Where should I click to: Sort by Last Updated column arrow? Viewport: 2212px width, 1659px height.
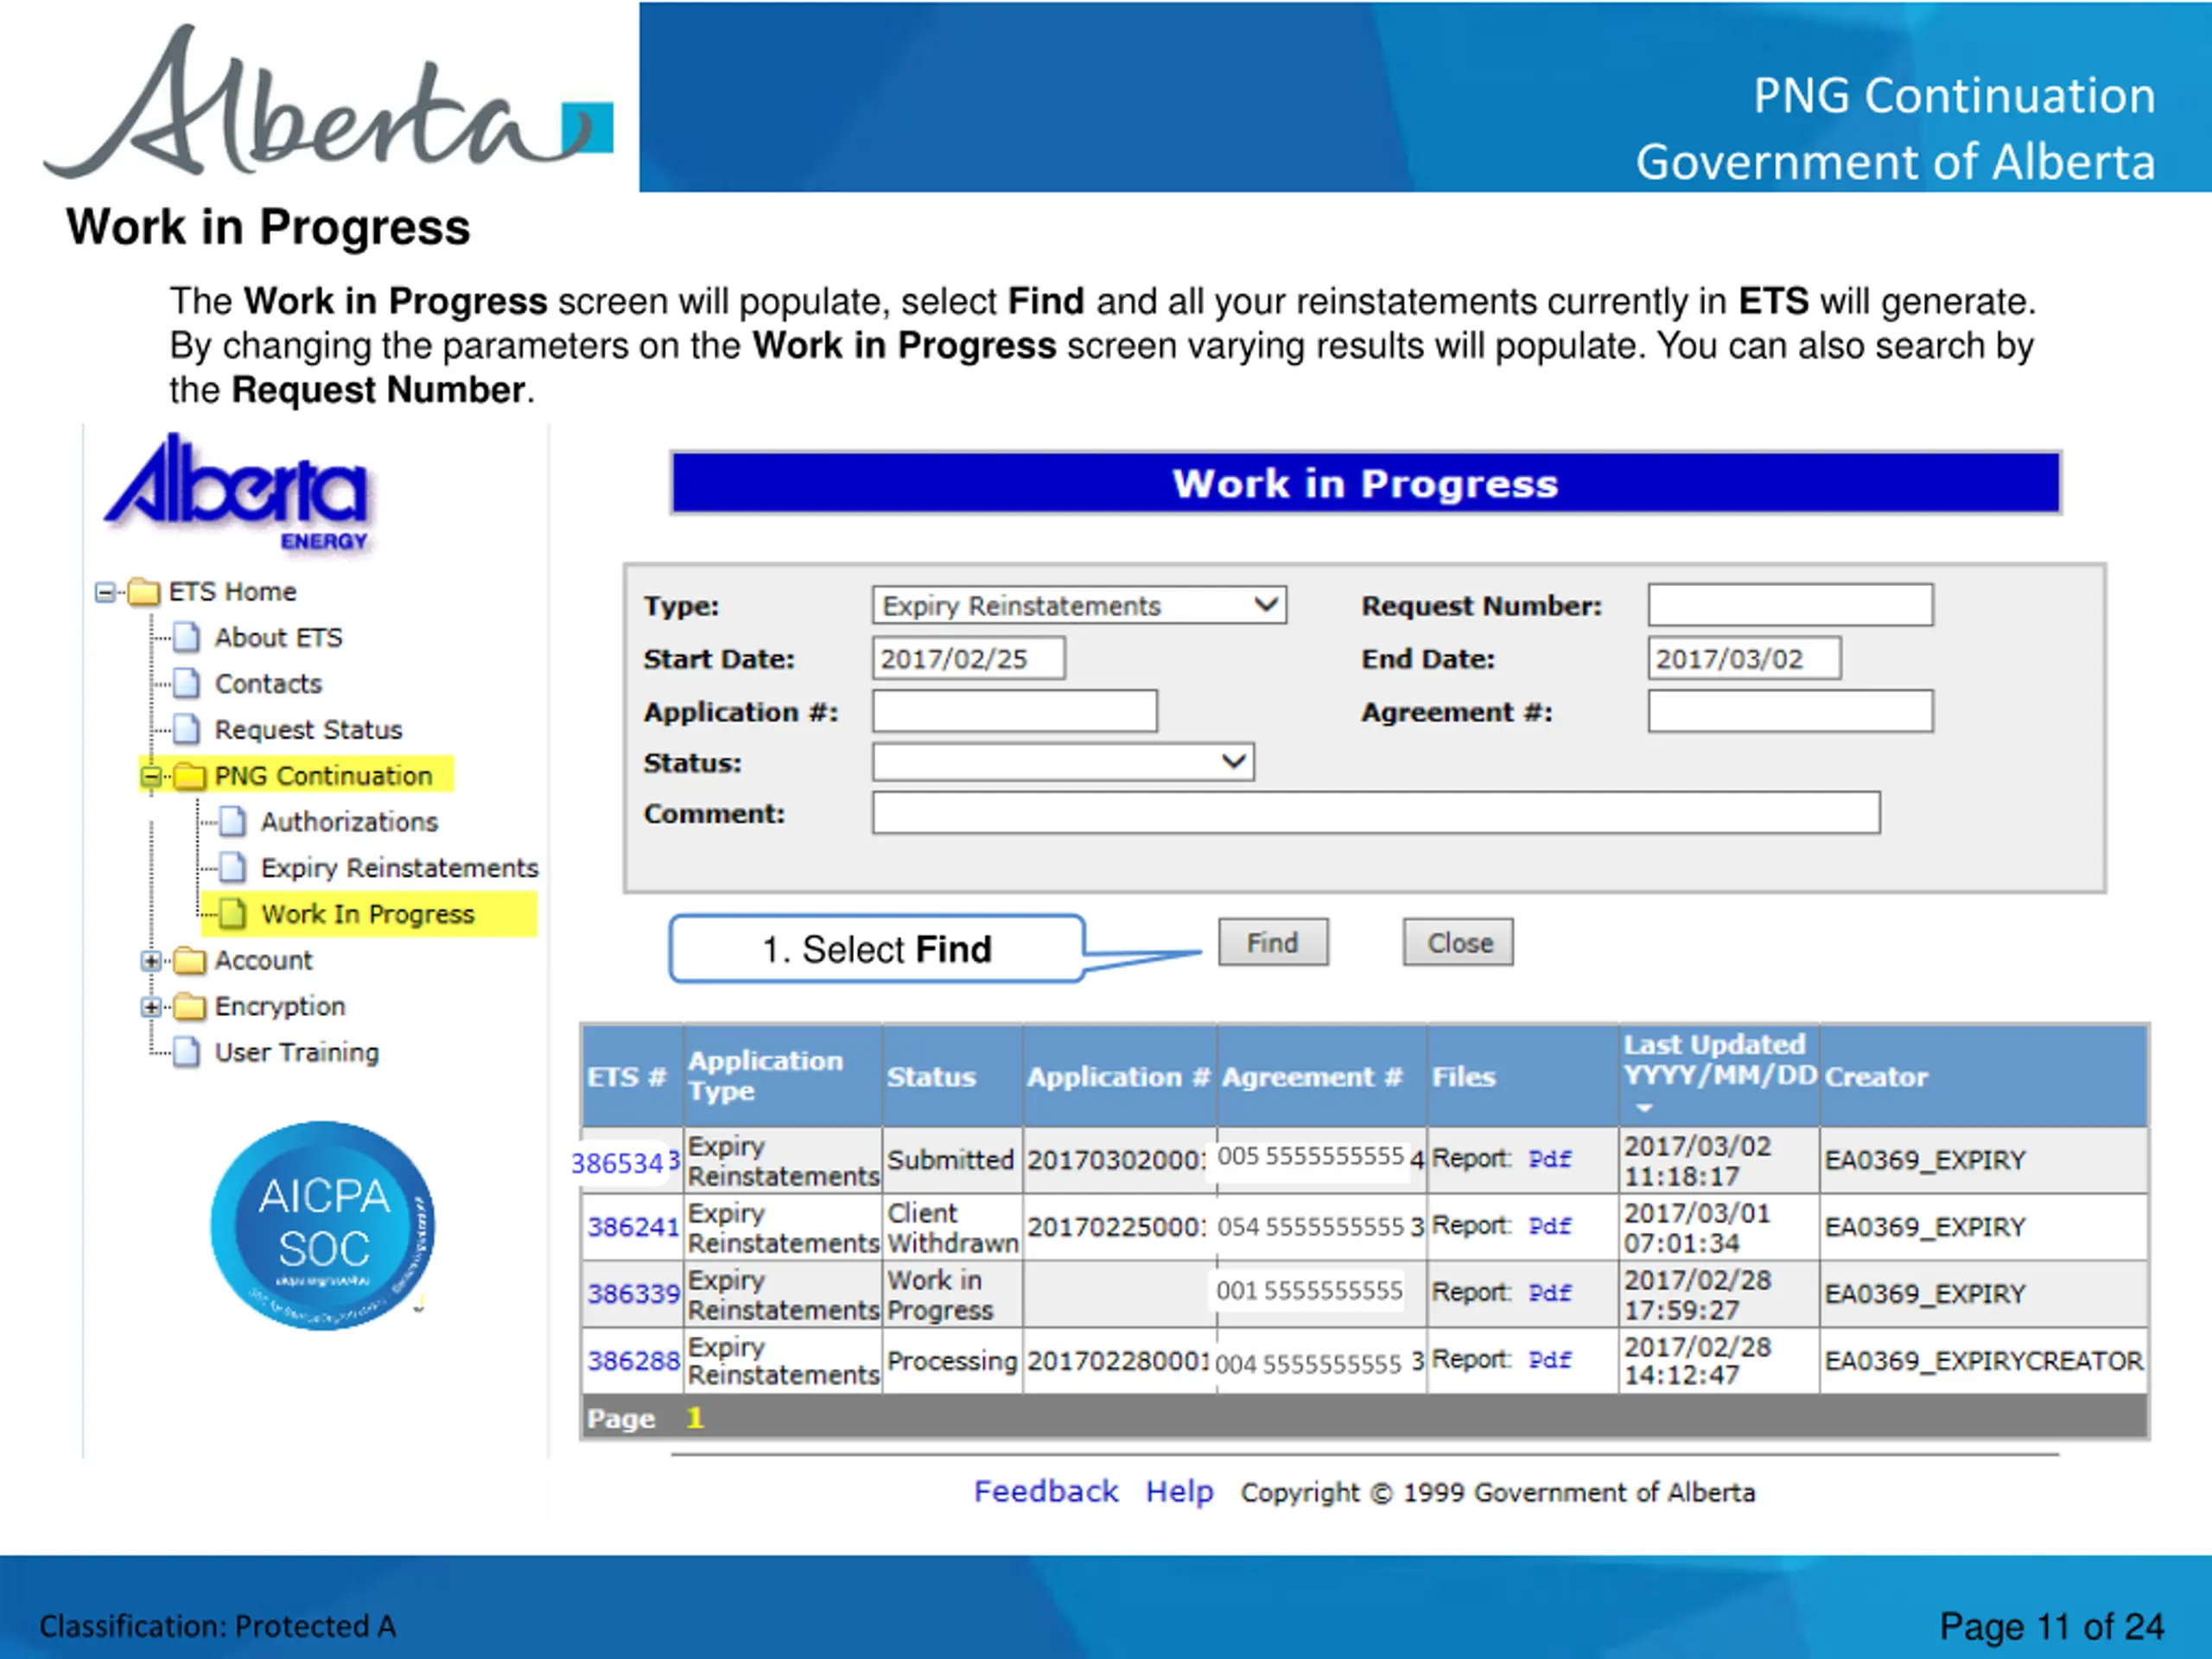1644,1108
